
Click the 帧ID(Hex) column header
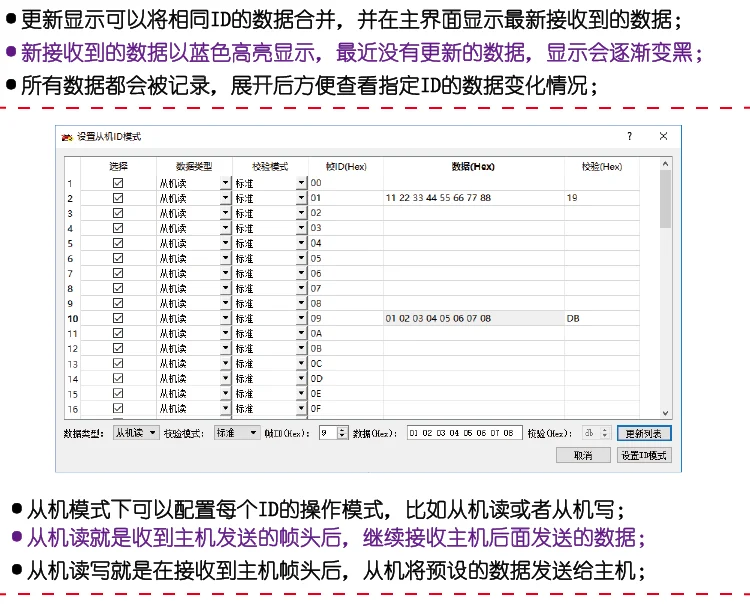click(346, 166)
